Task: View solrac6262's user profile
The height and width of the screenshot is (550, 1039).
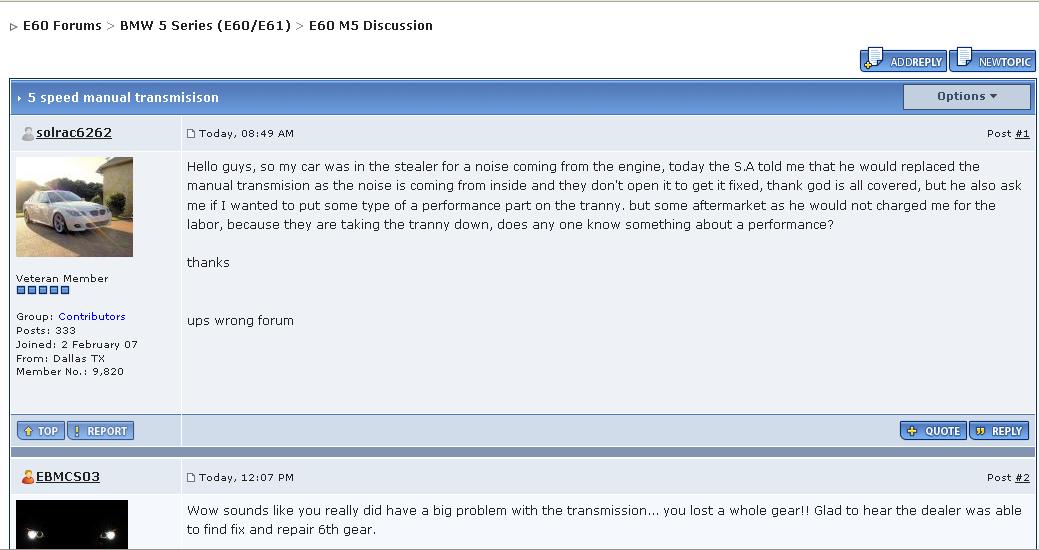Action: click(x=74, y=133)
